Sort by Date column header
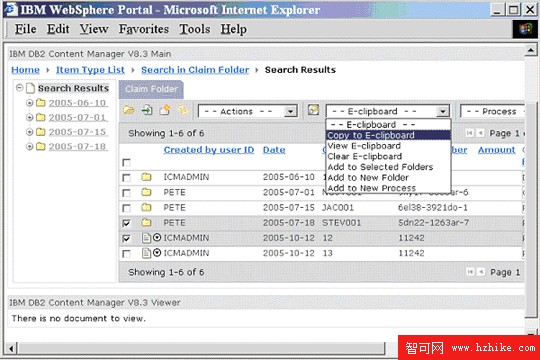540x360 pixels. 274,150
